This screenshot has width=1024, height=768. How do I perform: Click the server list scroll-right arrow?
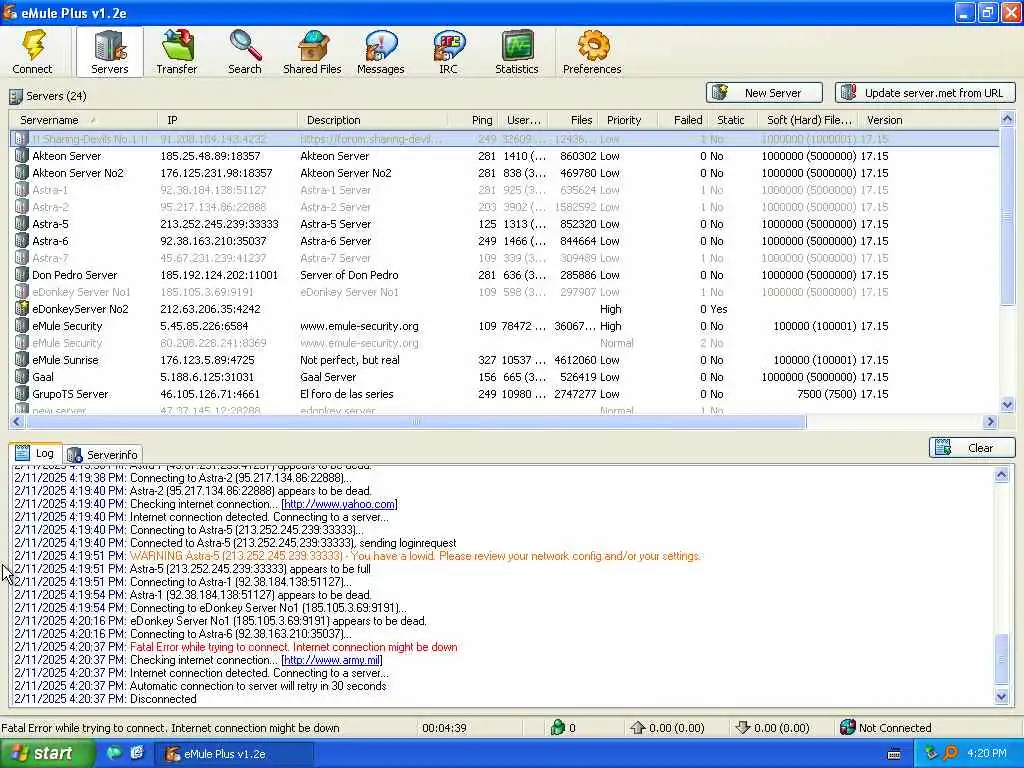991,422
